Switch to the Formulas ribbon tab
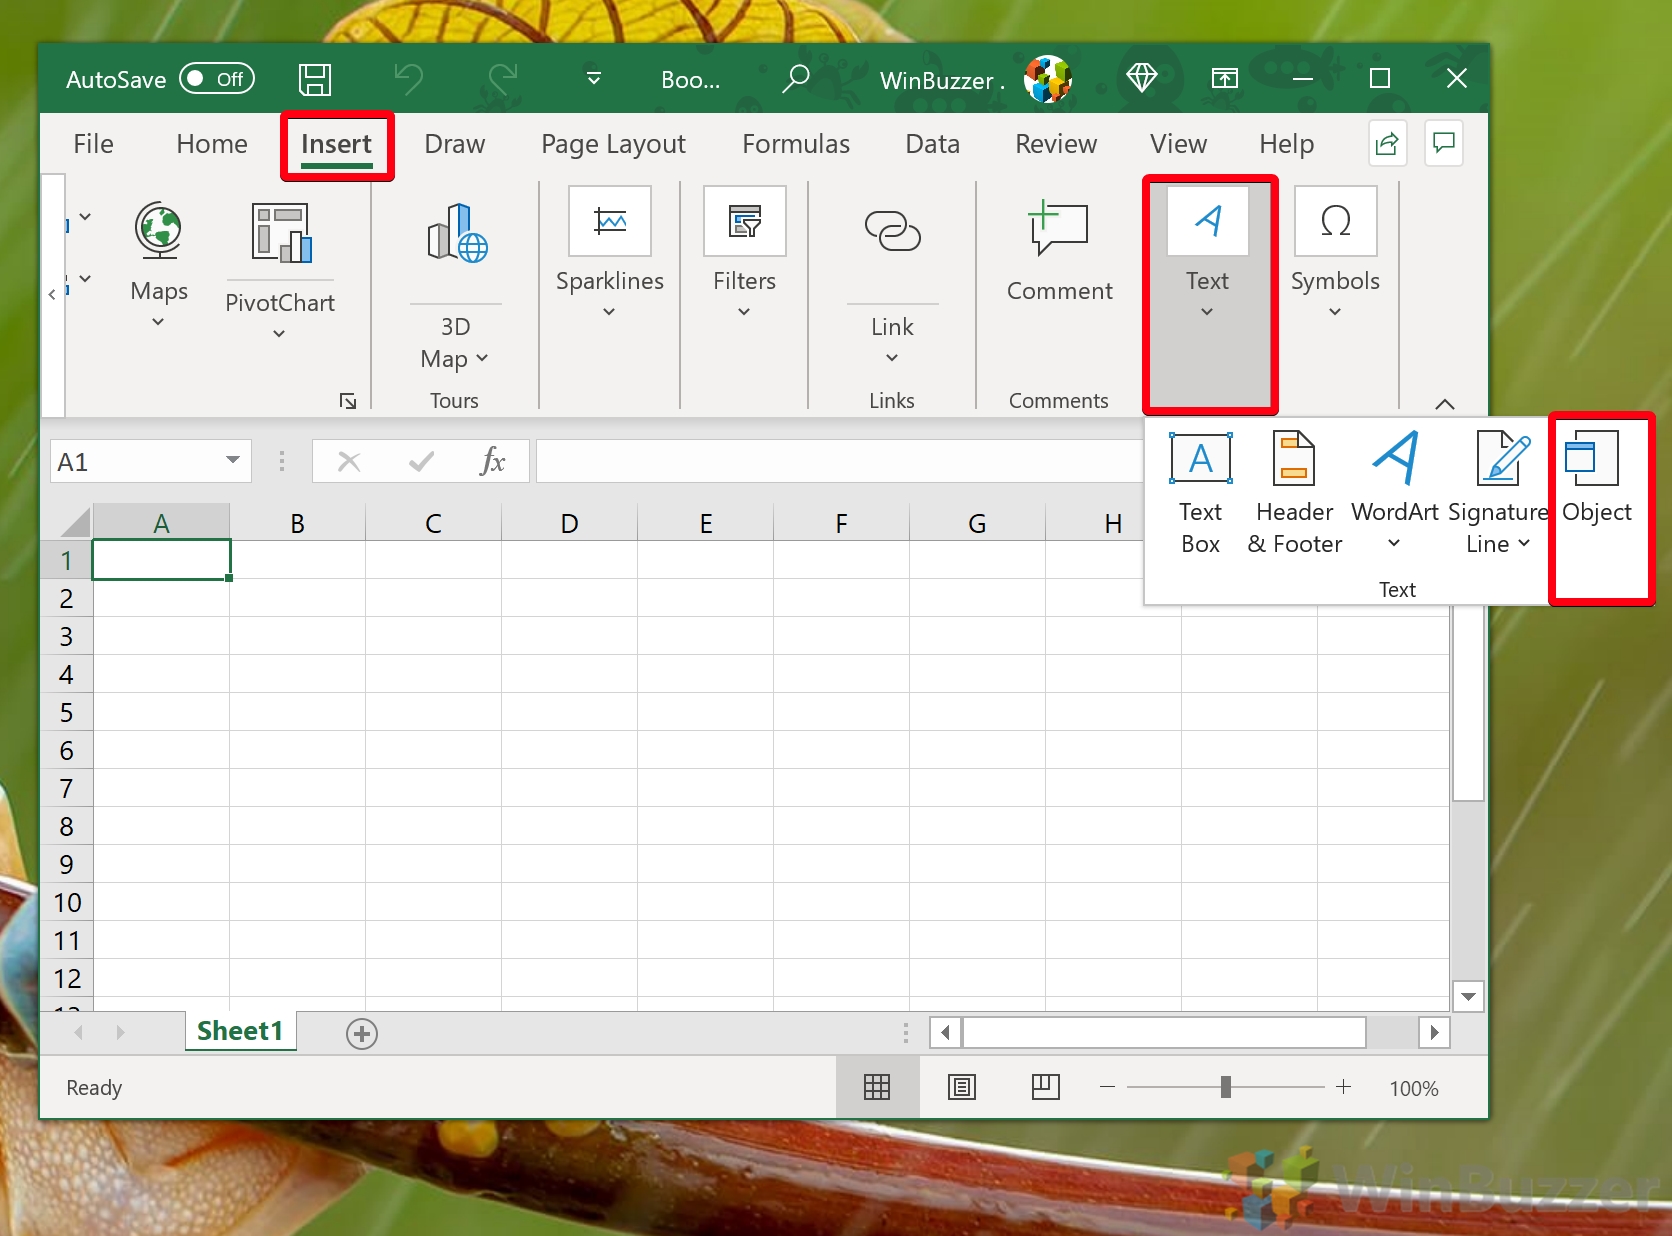 click(795, 144)
